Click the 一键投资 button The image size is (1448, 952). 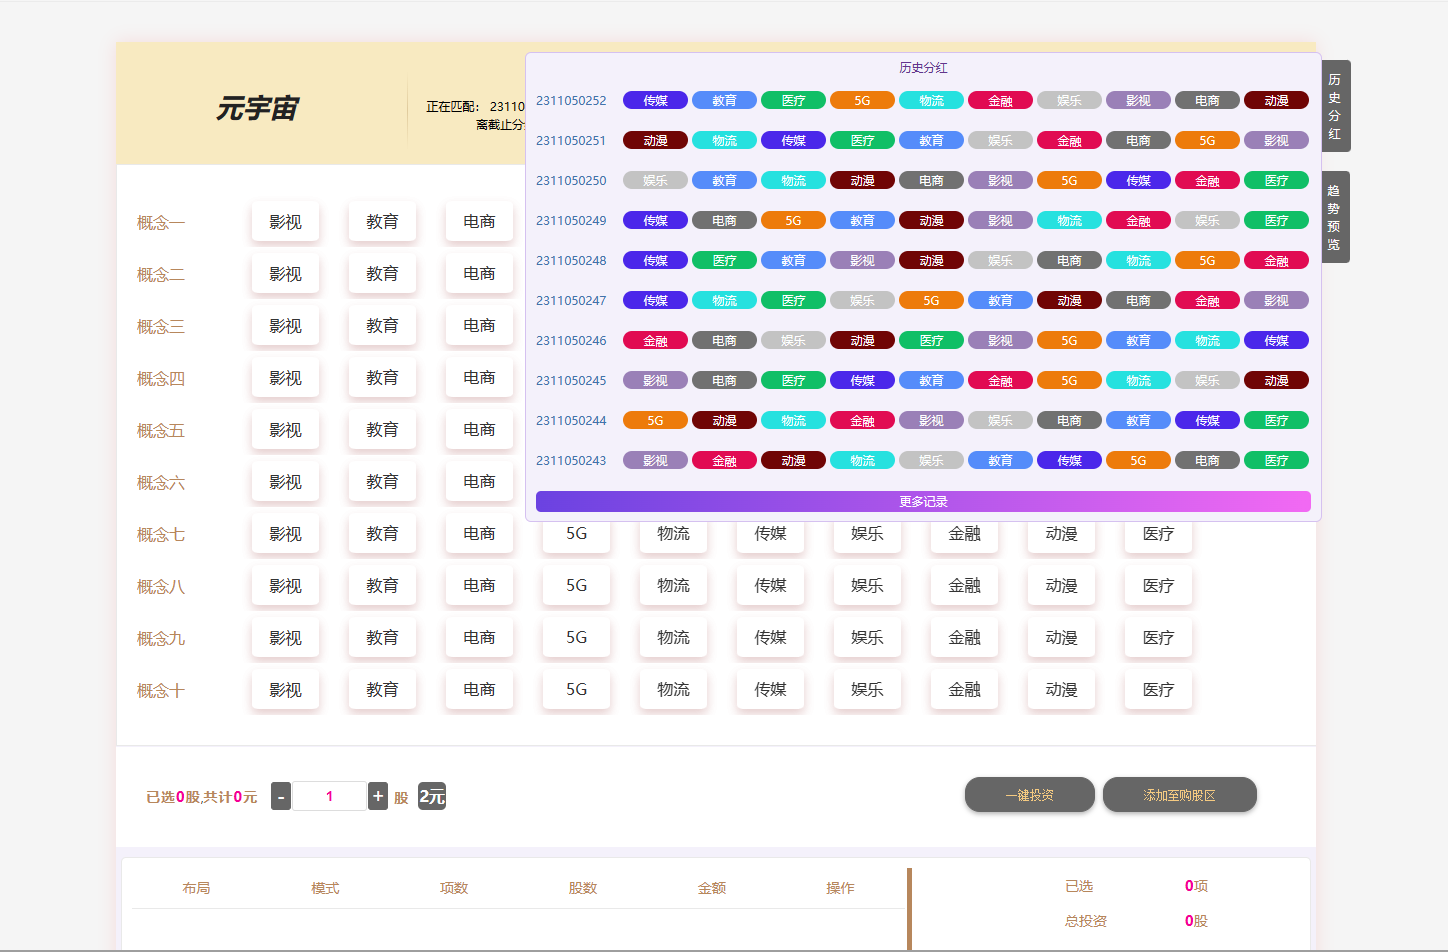click(1029, 794)
